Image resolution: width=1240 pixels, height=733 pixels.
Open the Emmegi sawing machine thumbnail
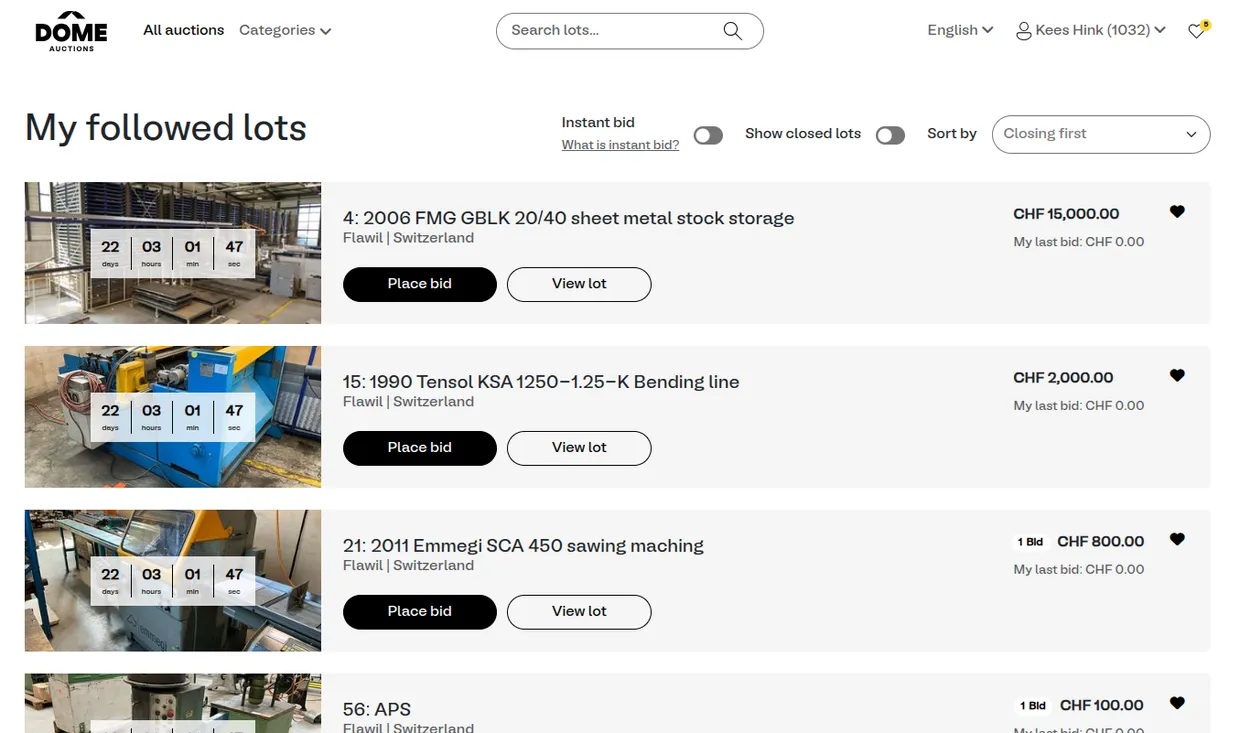coord(172,581)
